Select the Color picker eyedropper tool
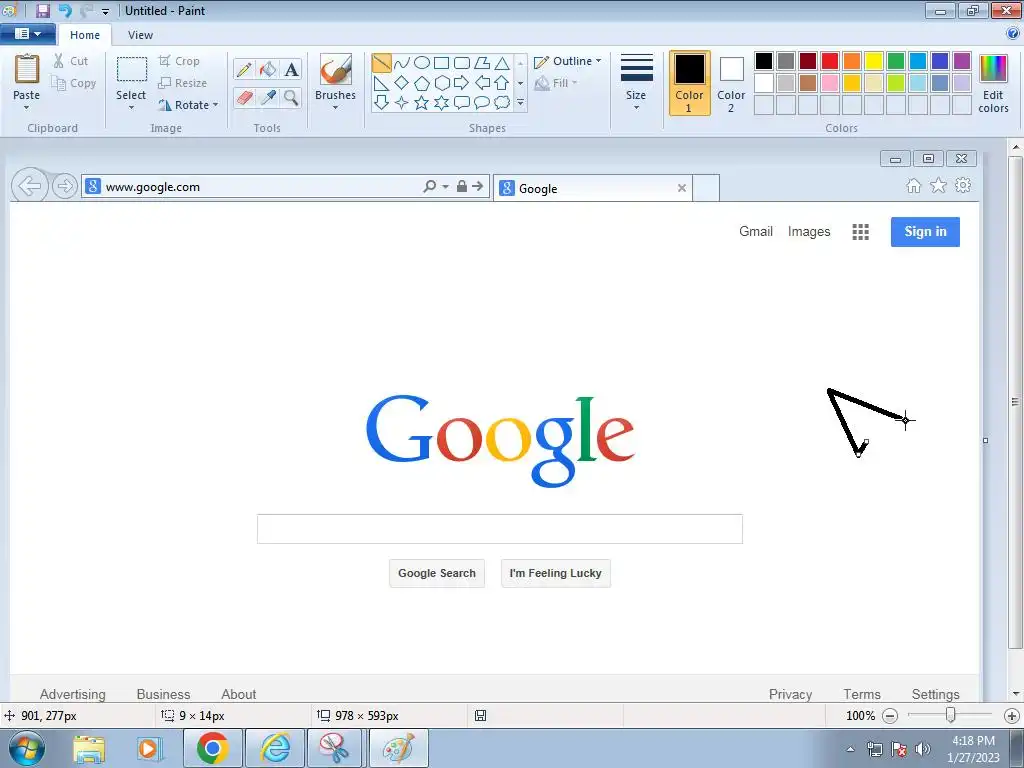Screen dimensions: 1024x768 [268, 98]
